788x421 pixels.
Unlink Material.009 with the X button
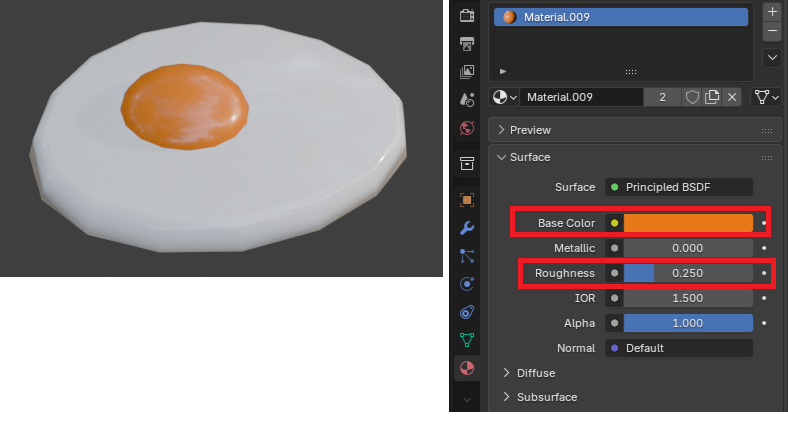coord(732,97)
